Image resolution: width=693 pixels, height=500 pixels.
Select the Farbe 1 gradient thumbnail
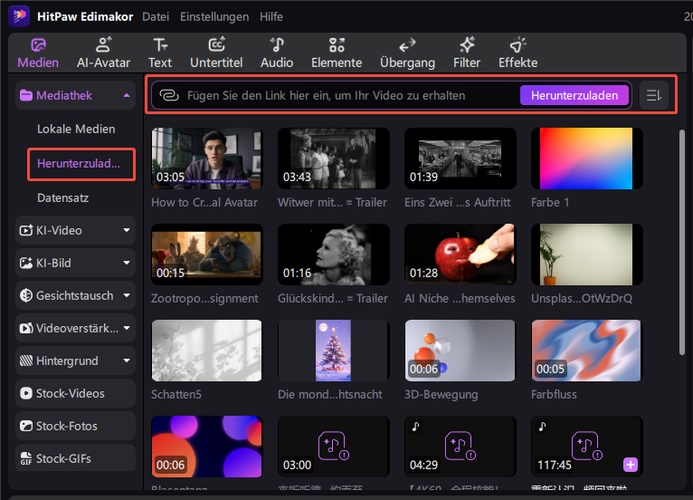point(585,159)
